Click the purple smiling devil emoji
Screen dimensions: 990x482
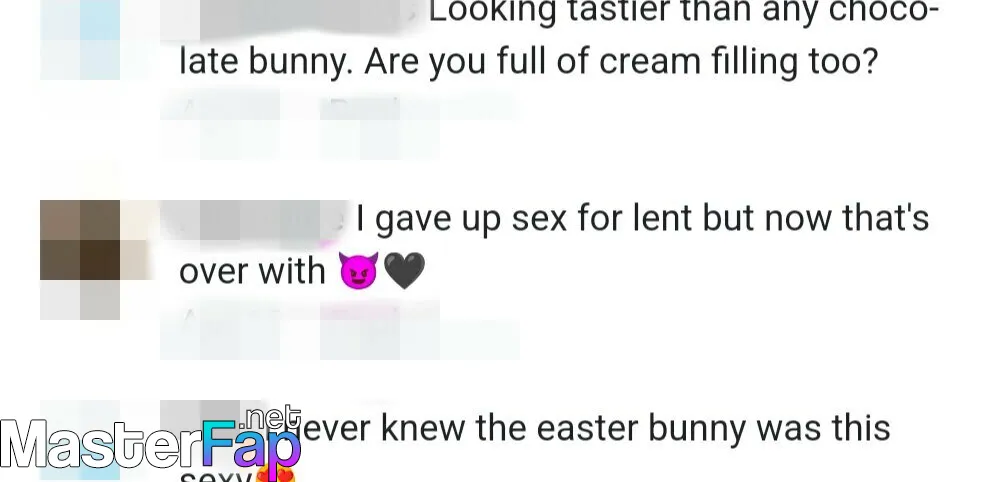pyautogui.click(x=359, y=270)
